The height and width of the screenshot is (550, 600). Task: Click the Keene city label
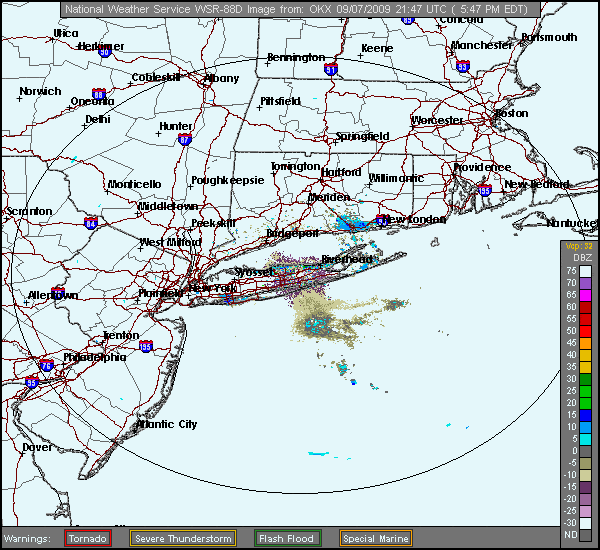[377, 48]
